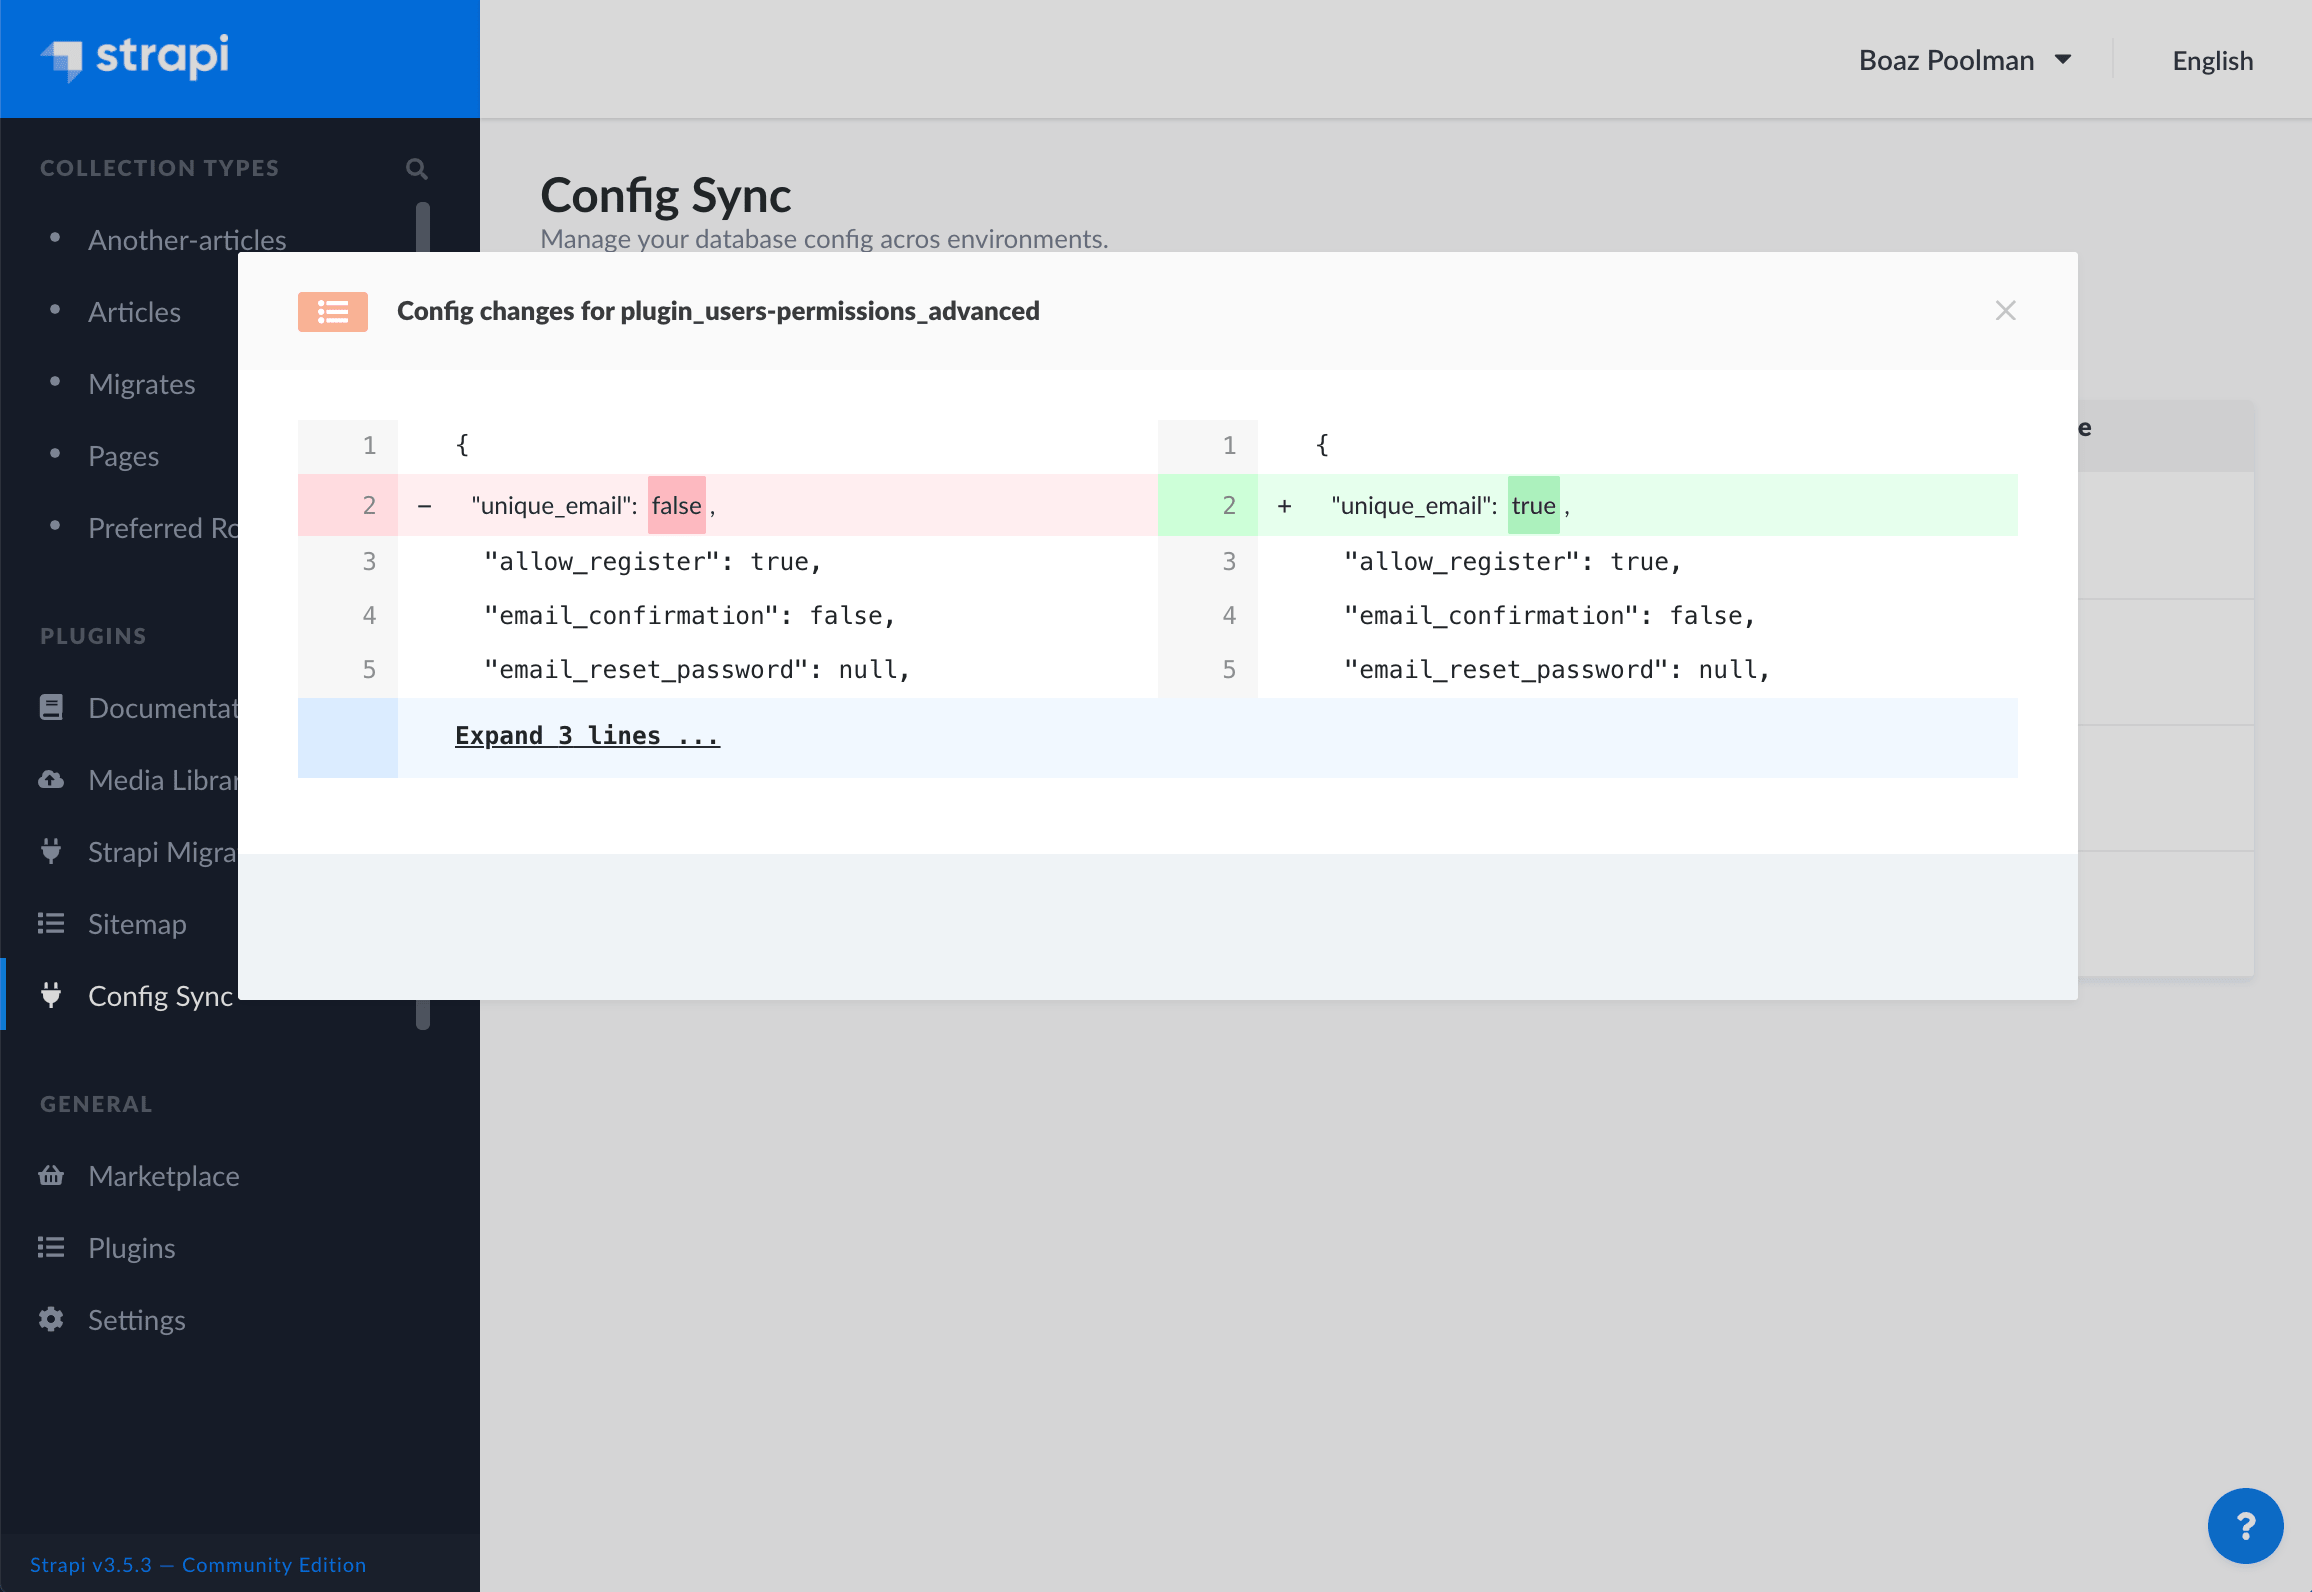The width and height of the screenshot is (2312, 1592).
Task: Open Plugins page
Action: click(131, 1248)
